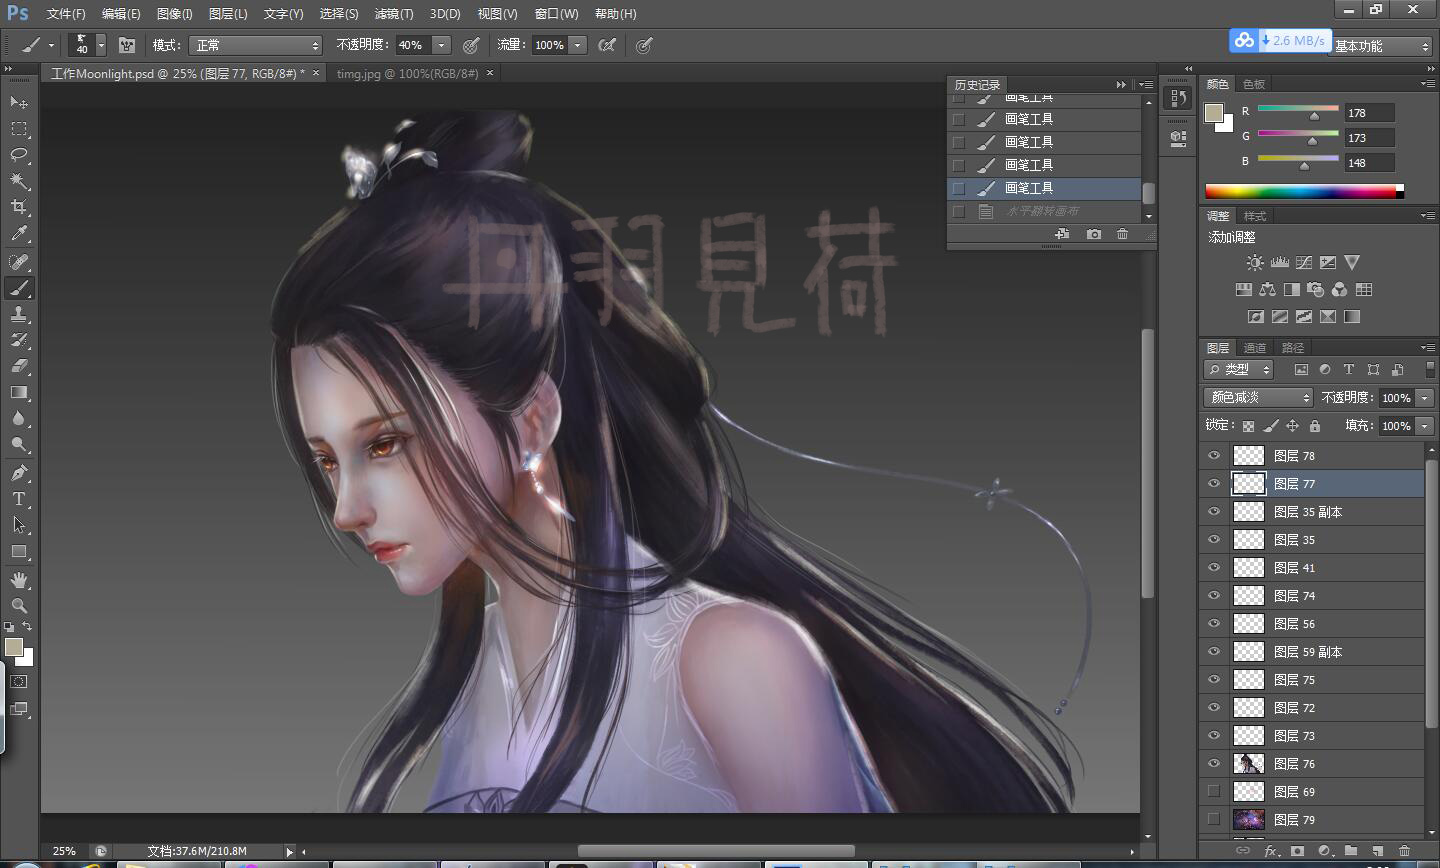
Task: Create new layer icon in Layers panel
Action: pos(1378,851)
